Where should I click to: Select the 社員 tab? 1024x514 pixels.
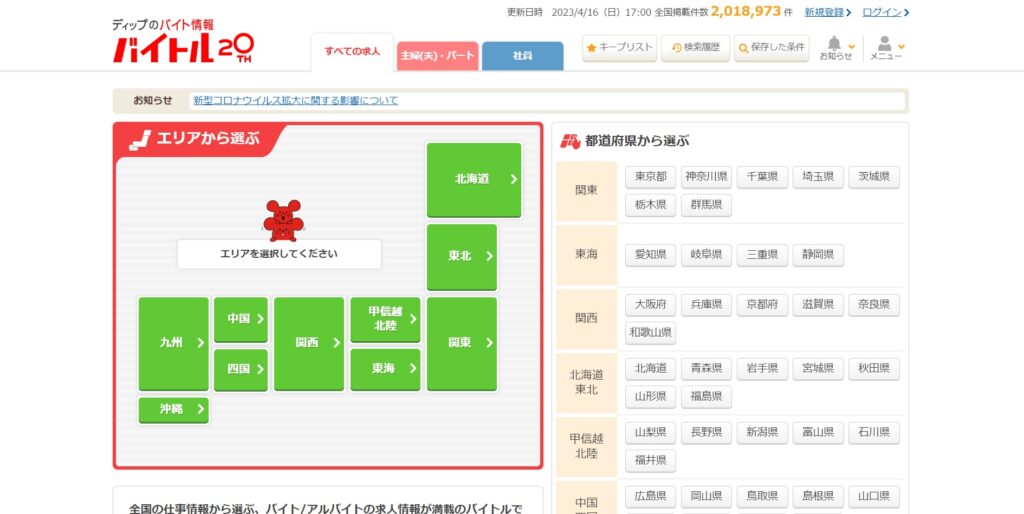(522, 56)
